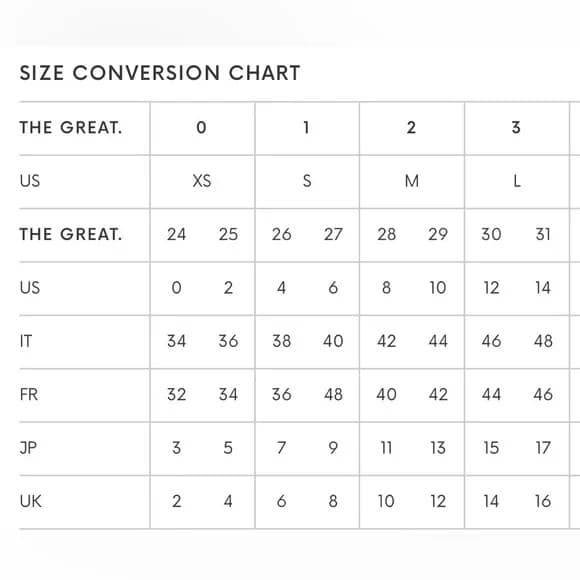This screenshot has height=580, width=580.
Task: Click JP size 17 cell
Action: coord(543,448)
